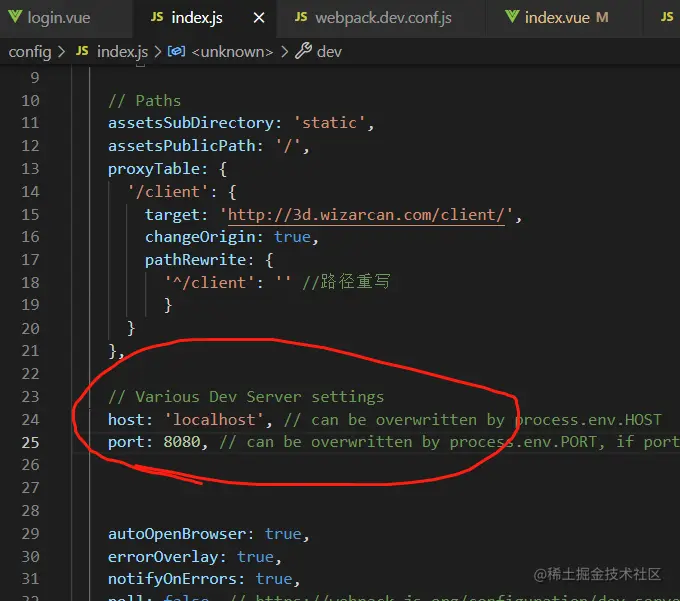Click the '/client' key on line 14
This screenshot has width=680, height=601.
coord(168,192)
